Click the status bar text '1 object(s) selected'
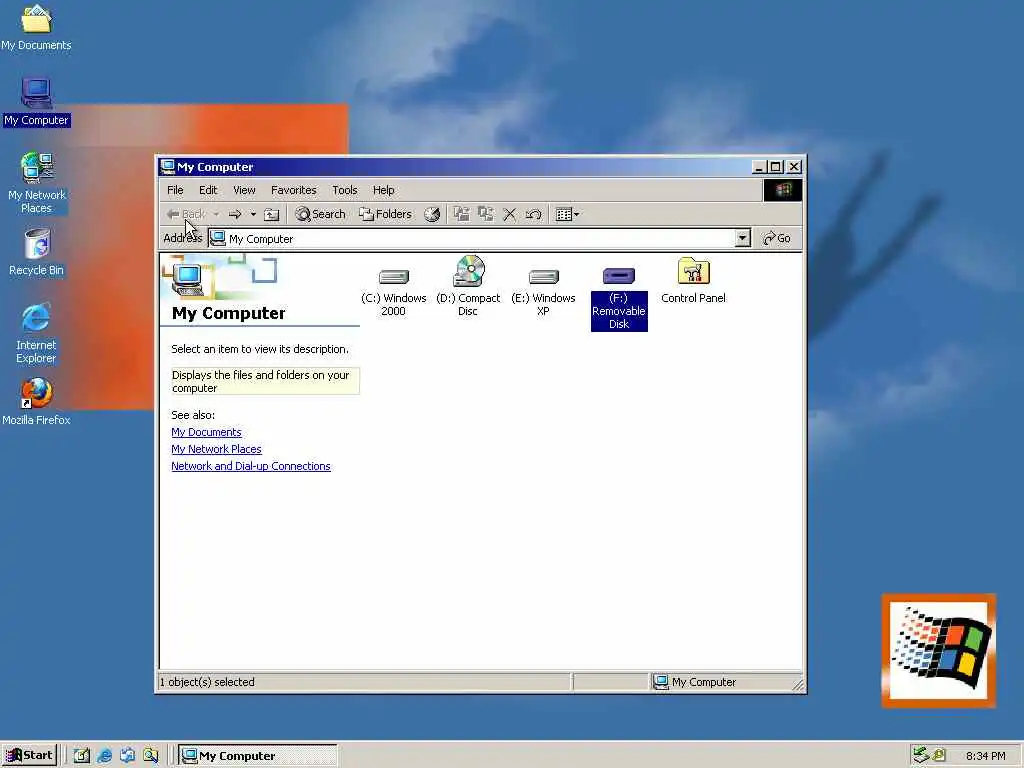1024x768 pixels. click(207, 682)
